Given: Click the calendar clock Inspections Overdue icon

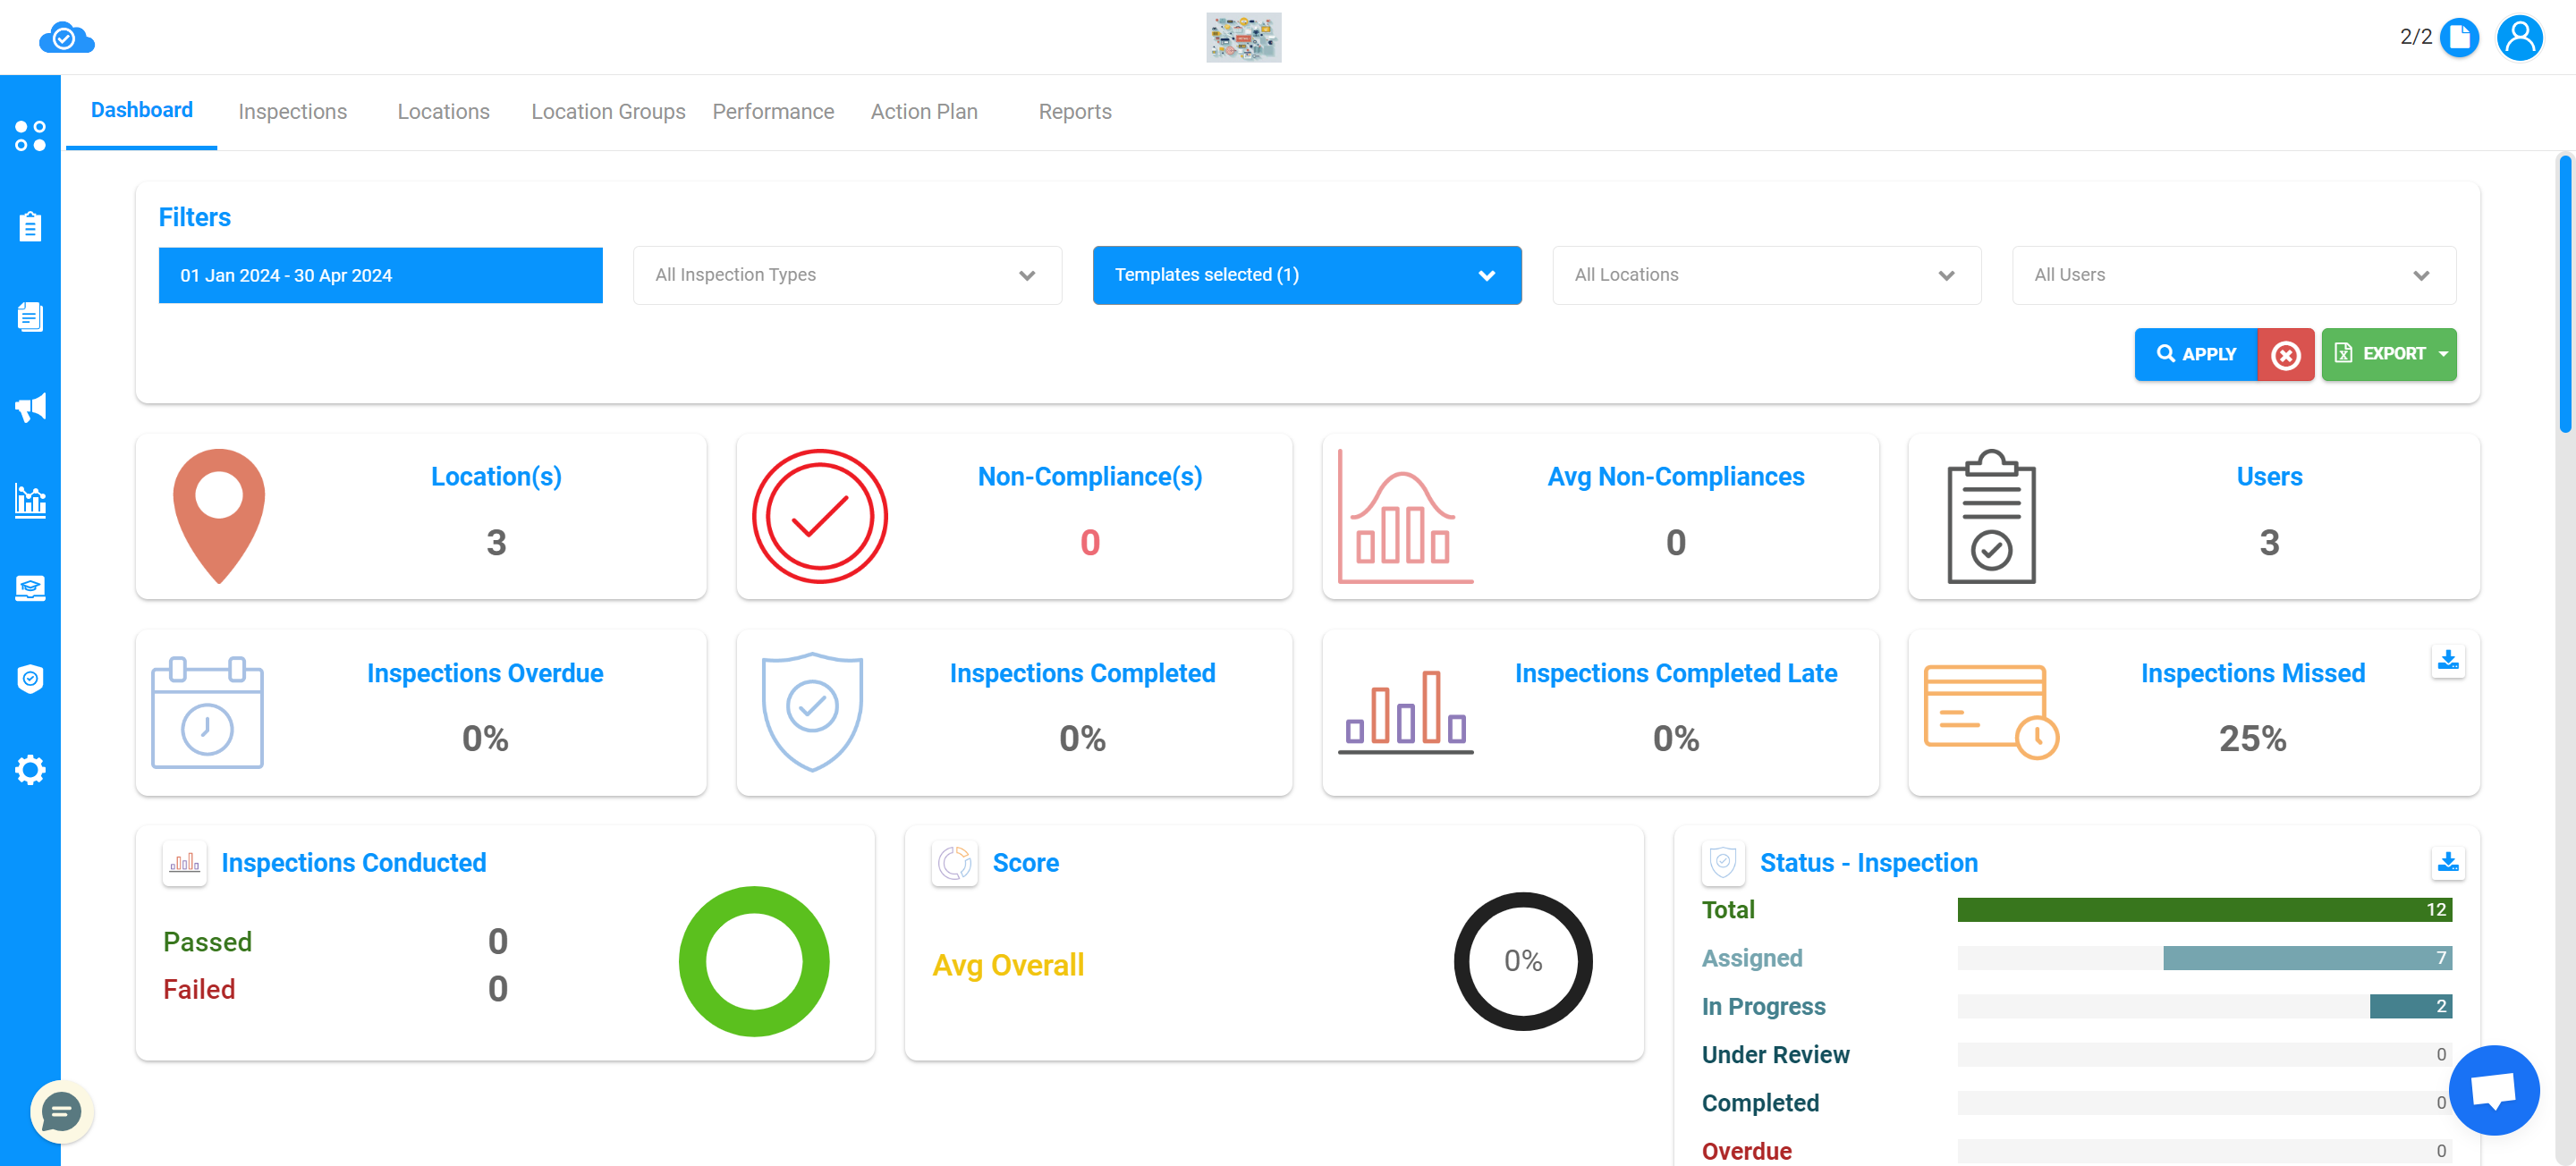Looking at the screenshot, I should point(207,712).
